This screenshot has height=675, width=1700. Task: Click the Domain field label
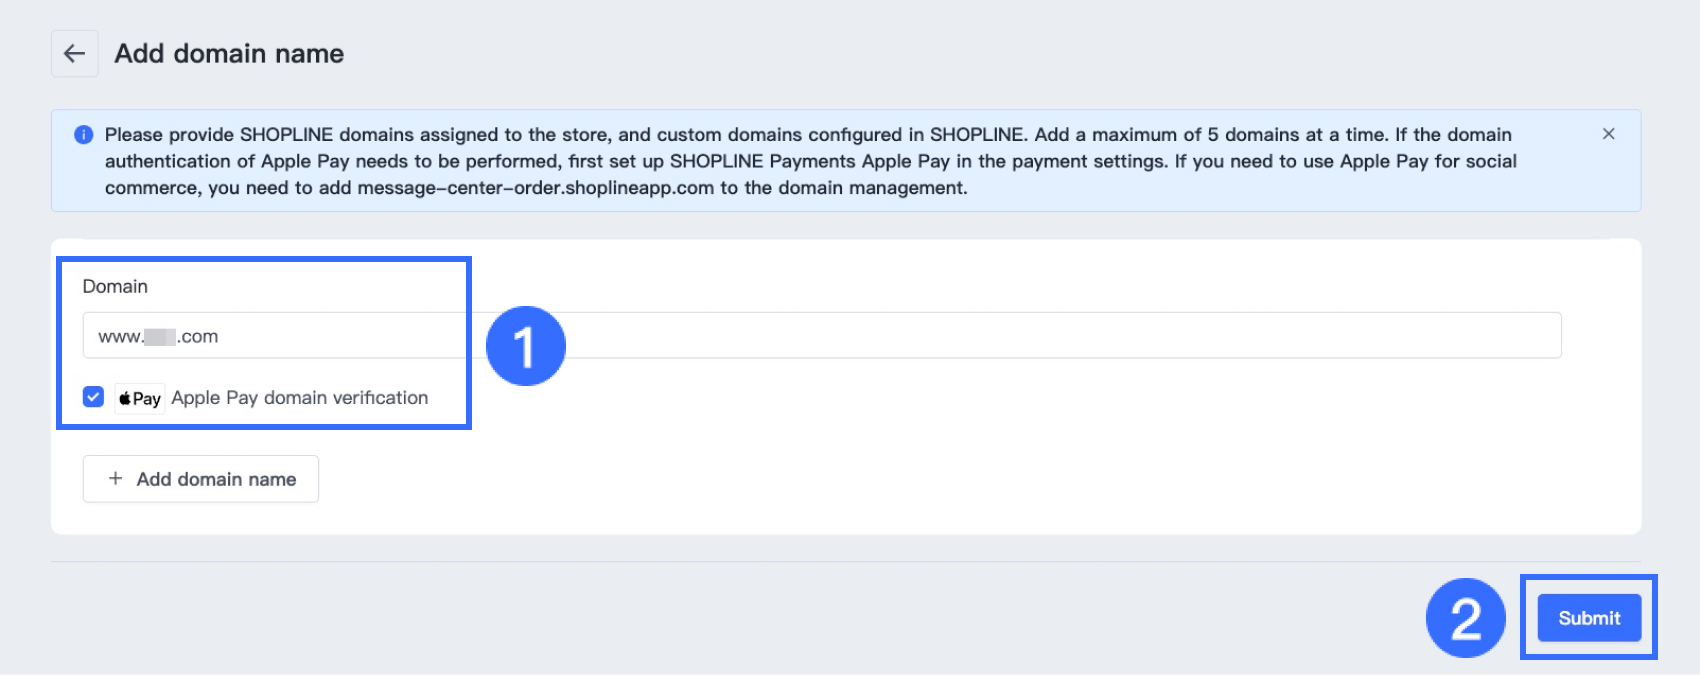tap(115, 287)
